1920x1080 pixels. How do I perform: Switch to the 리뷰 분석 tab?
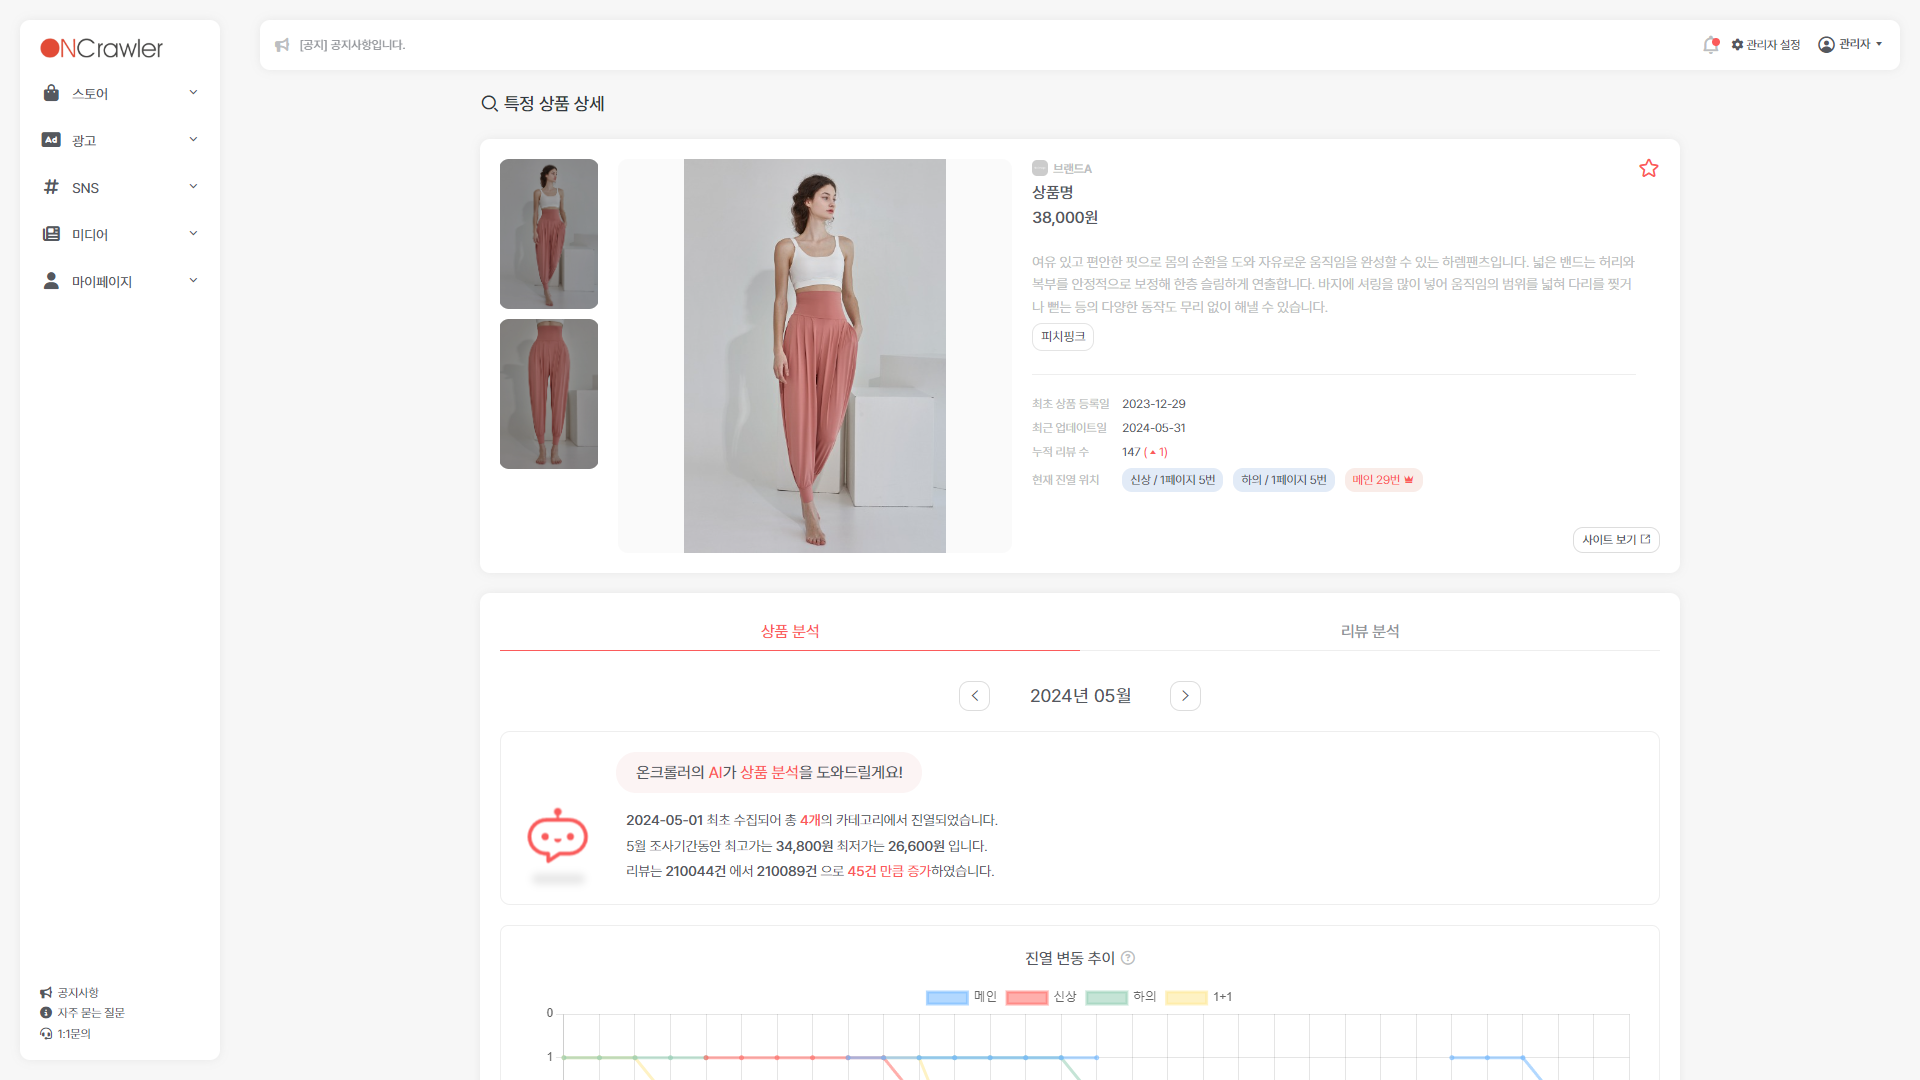click(1370, 631)
